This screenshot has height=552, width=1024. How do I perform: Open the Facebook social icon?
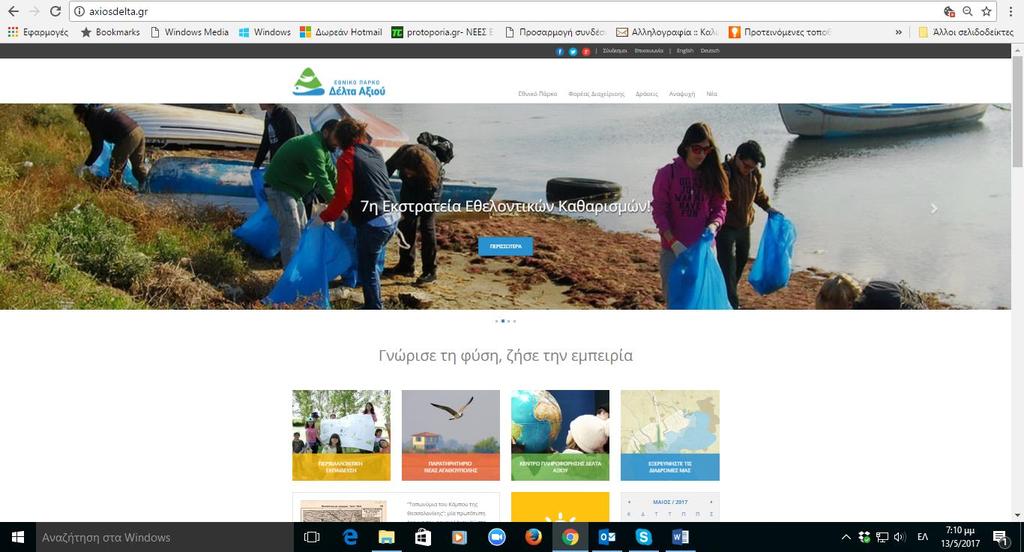(x=560, y=51)
